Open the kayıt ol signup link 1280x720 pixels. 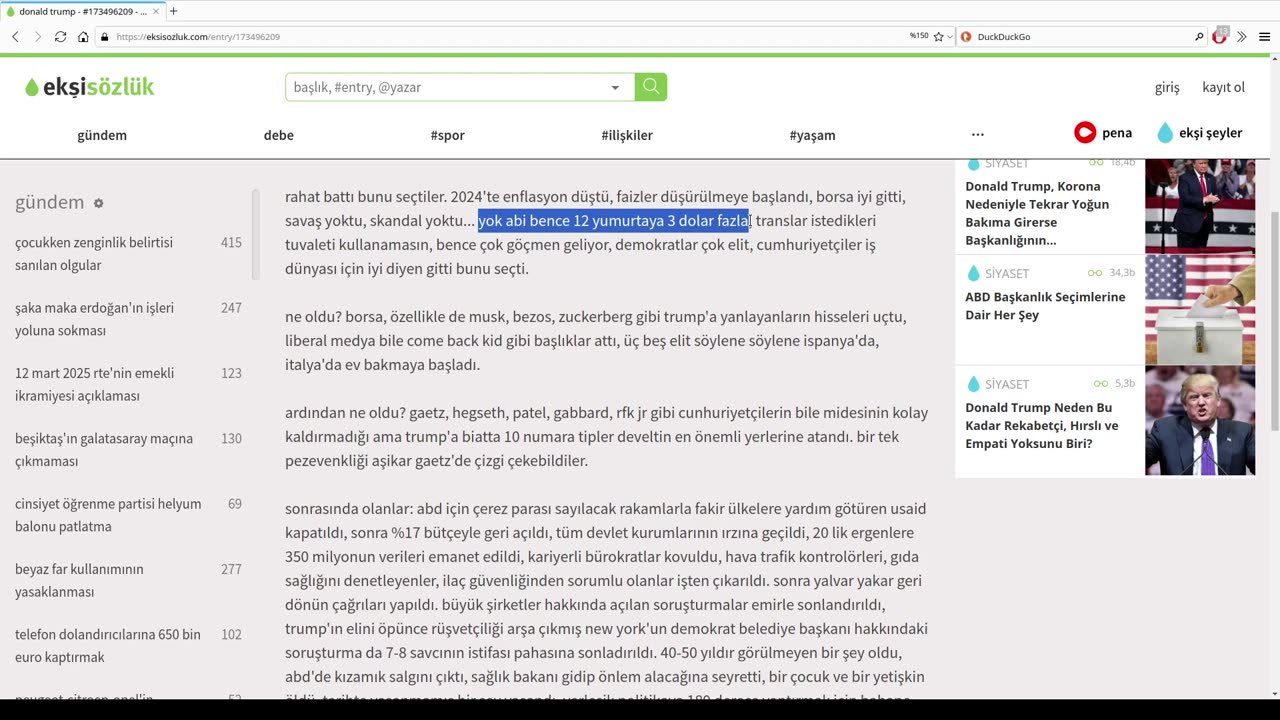click(x=1223, y=87)
